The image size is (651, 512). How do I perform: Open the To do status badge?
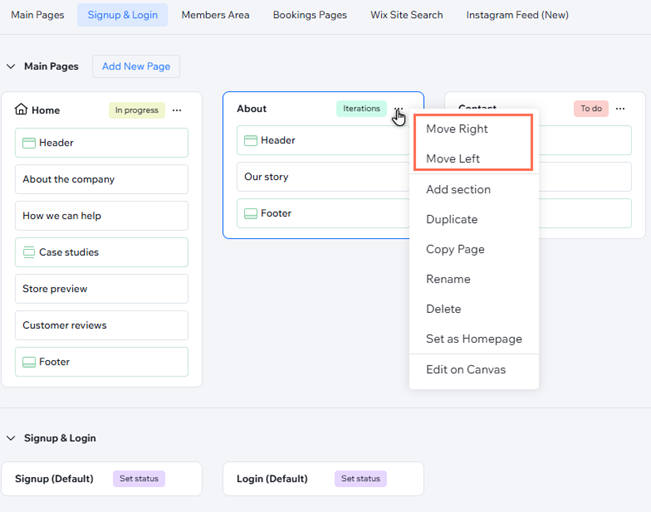pos(591,108)
